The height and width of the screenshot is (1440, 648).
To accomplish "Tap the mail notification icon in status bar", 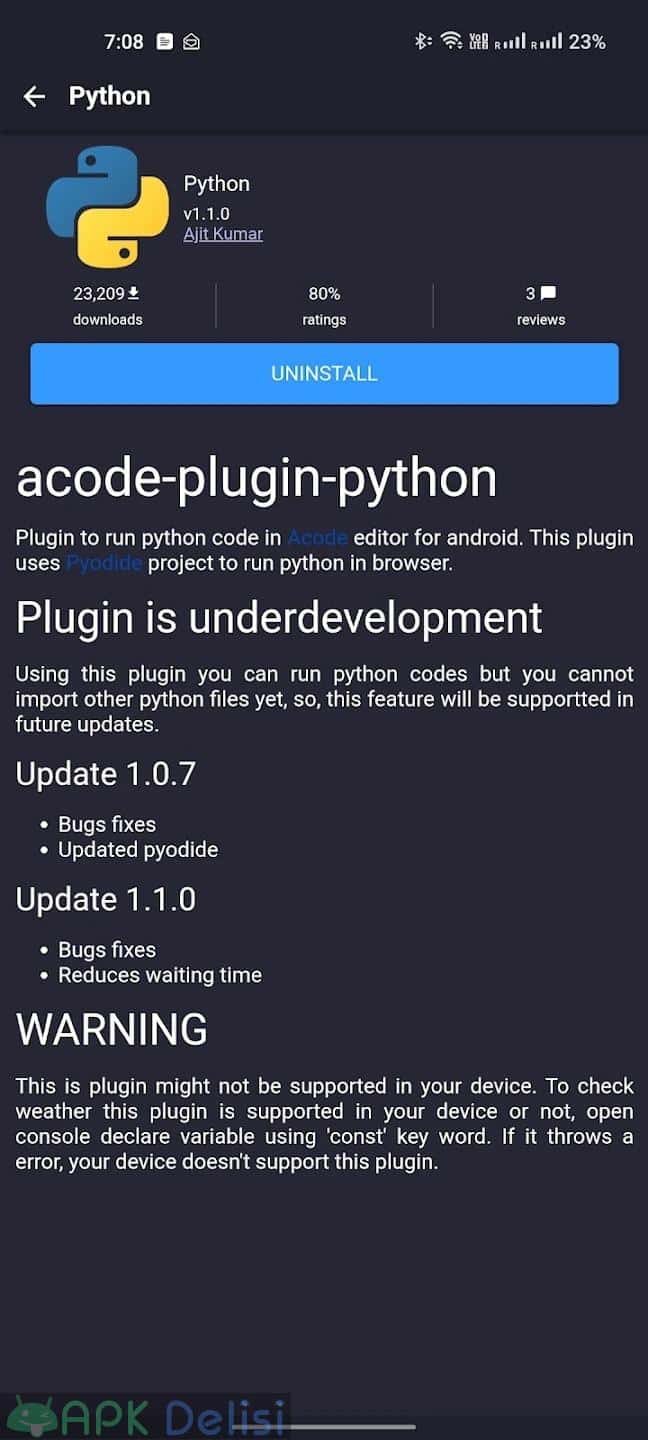I will (x=192, y=42).
